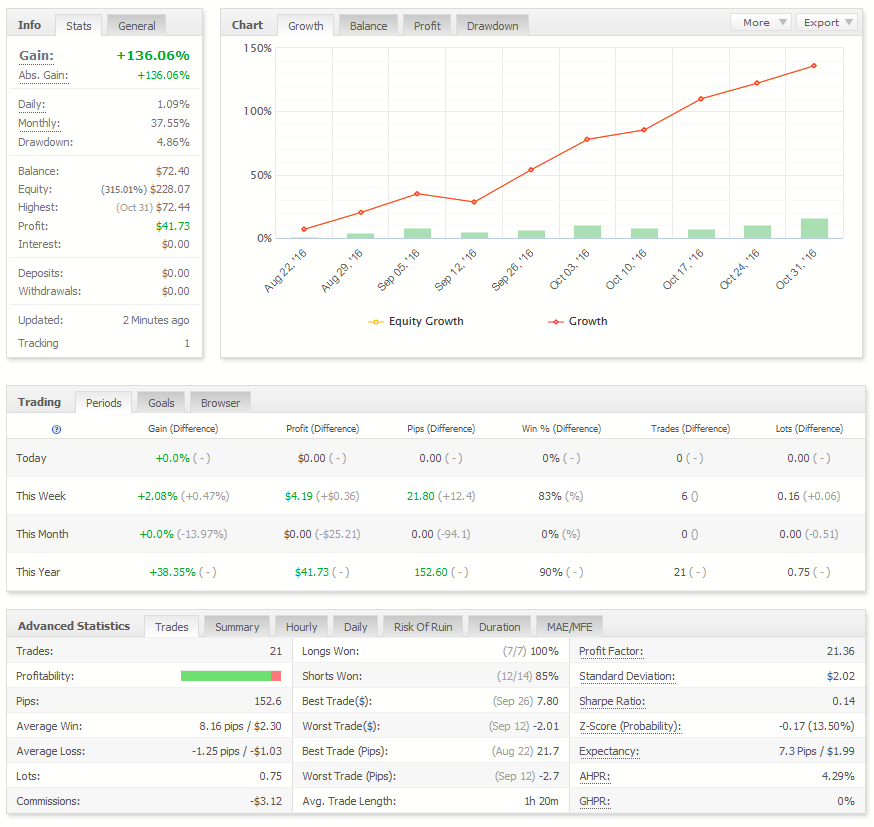Click the Profitability progress bar
The image size is (874, 827).
point(231,676)
